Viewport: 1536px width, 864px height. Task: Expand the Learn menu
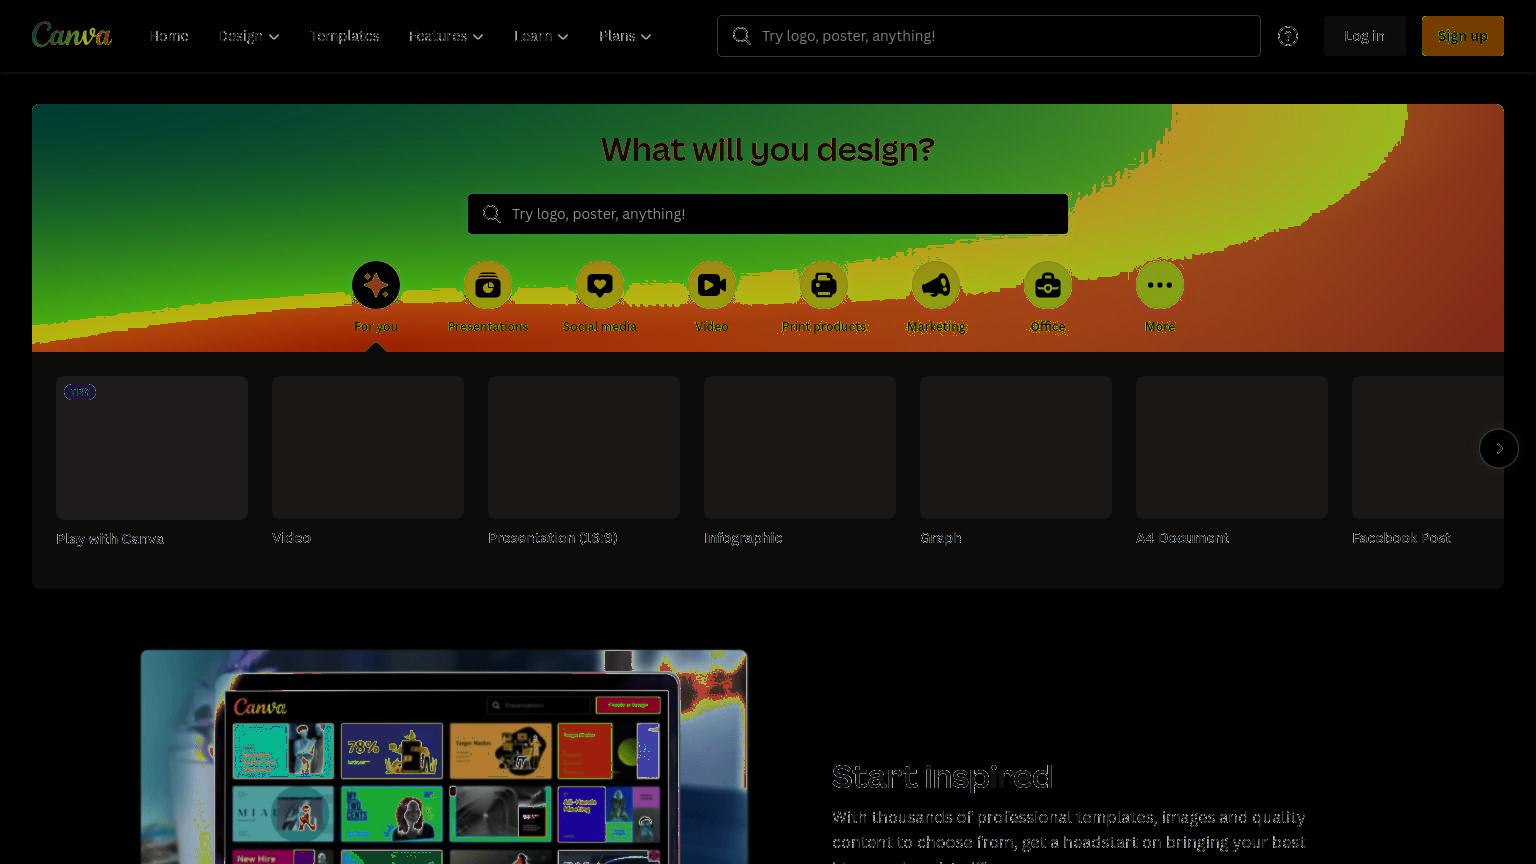click(541, 36)
